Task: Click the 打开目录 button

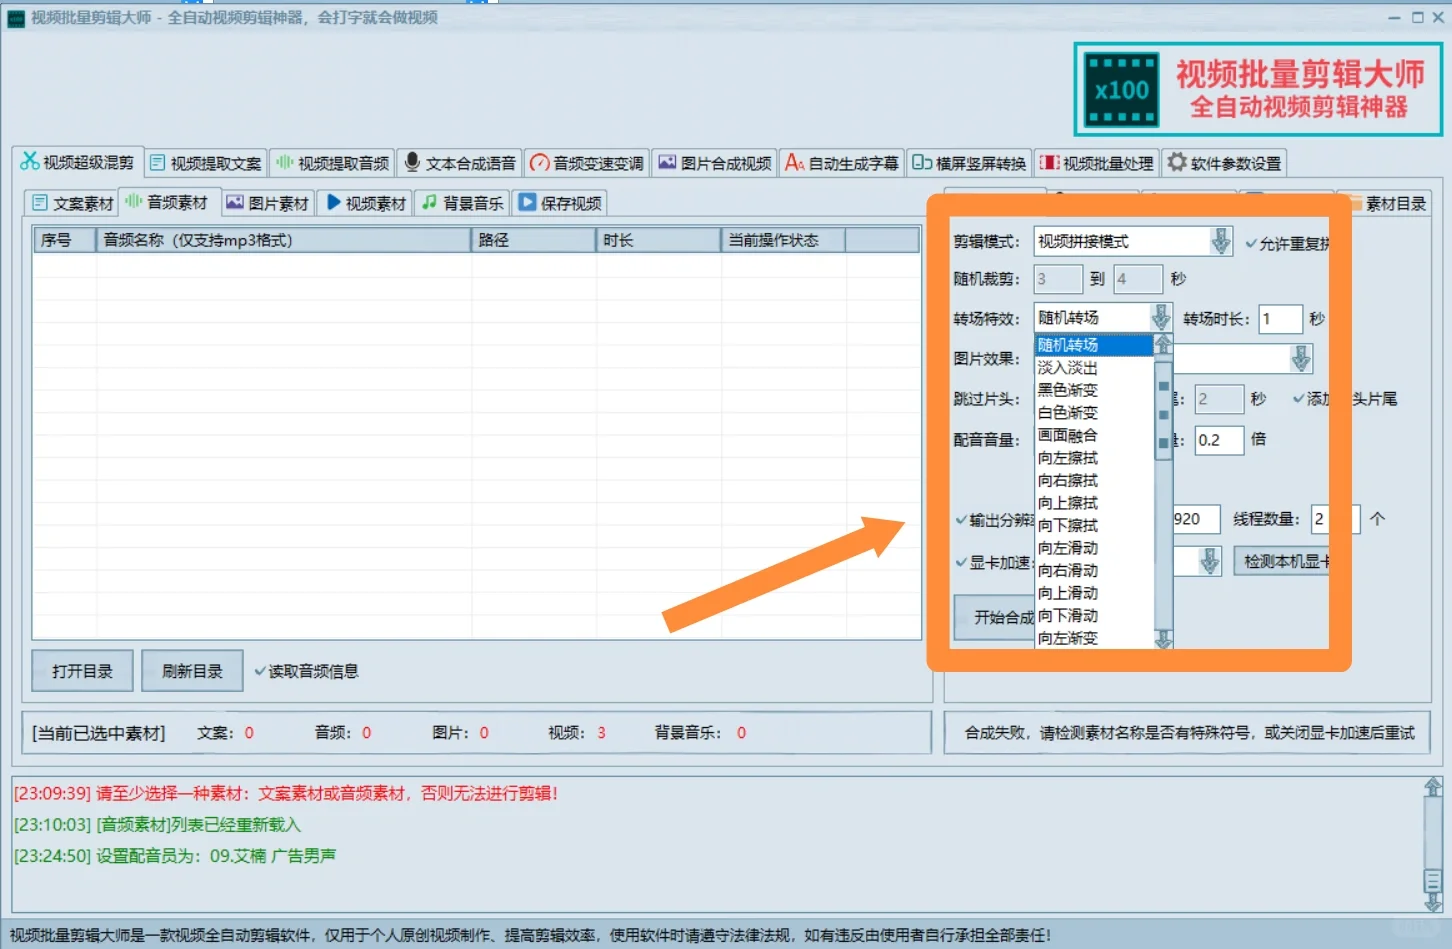Action: [x=83, y=671]
